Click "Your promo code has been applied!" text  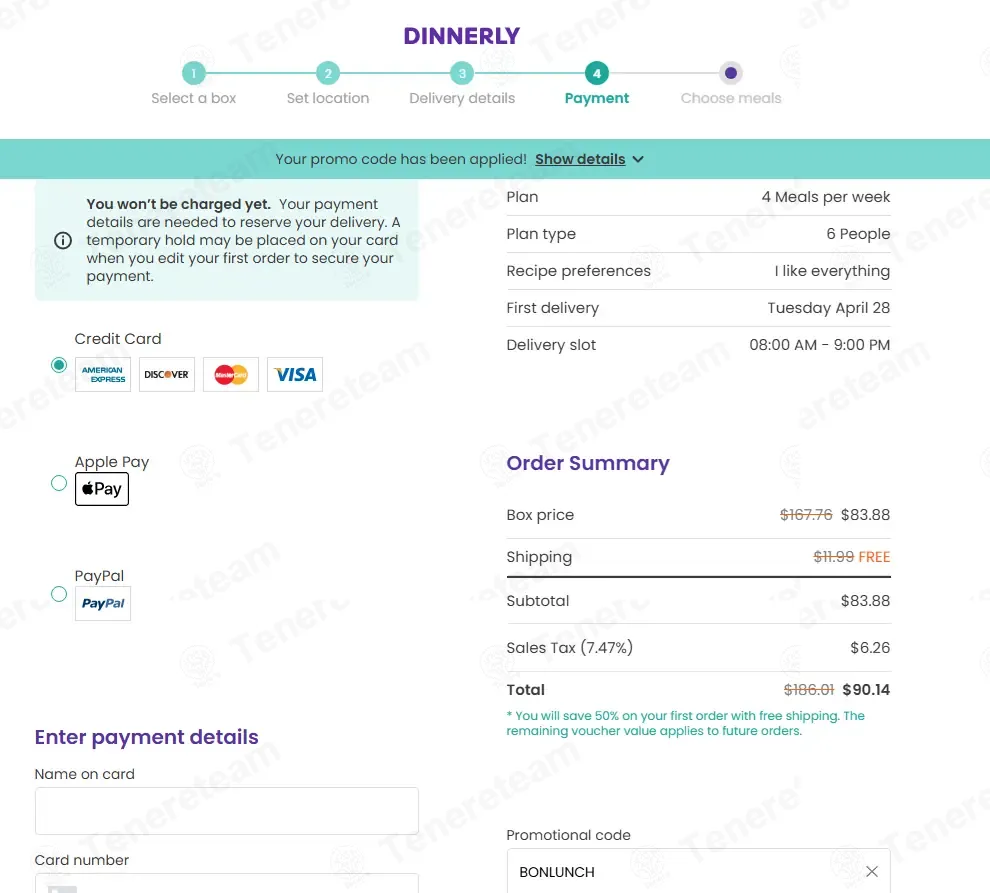[x=401, y=159]
